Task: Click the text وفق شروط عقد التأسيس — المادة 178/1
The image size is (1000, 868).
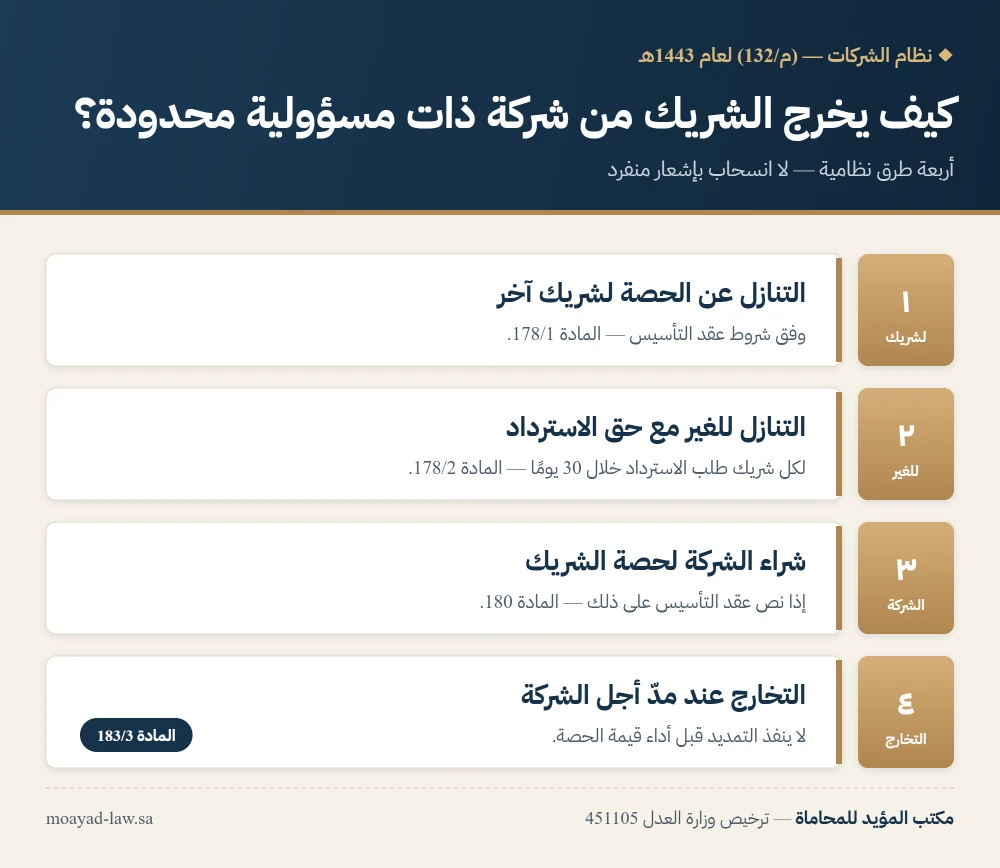Action: (656, 334)
